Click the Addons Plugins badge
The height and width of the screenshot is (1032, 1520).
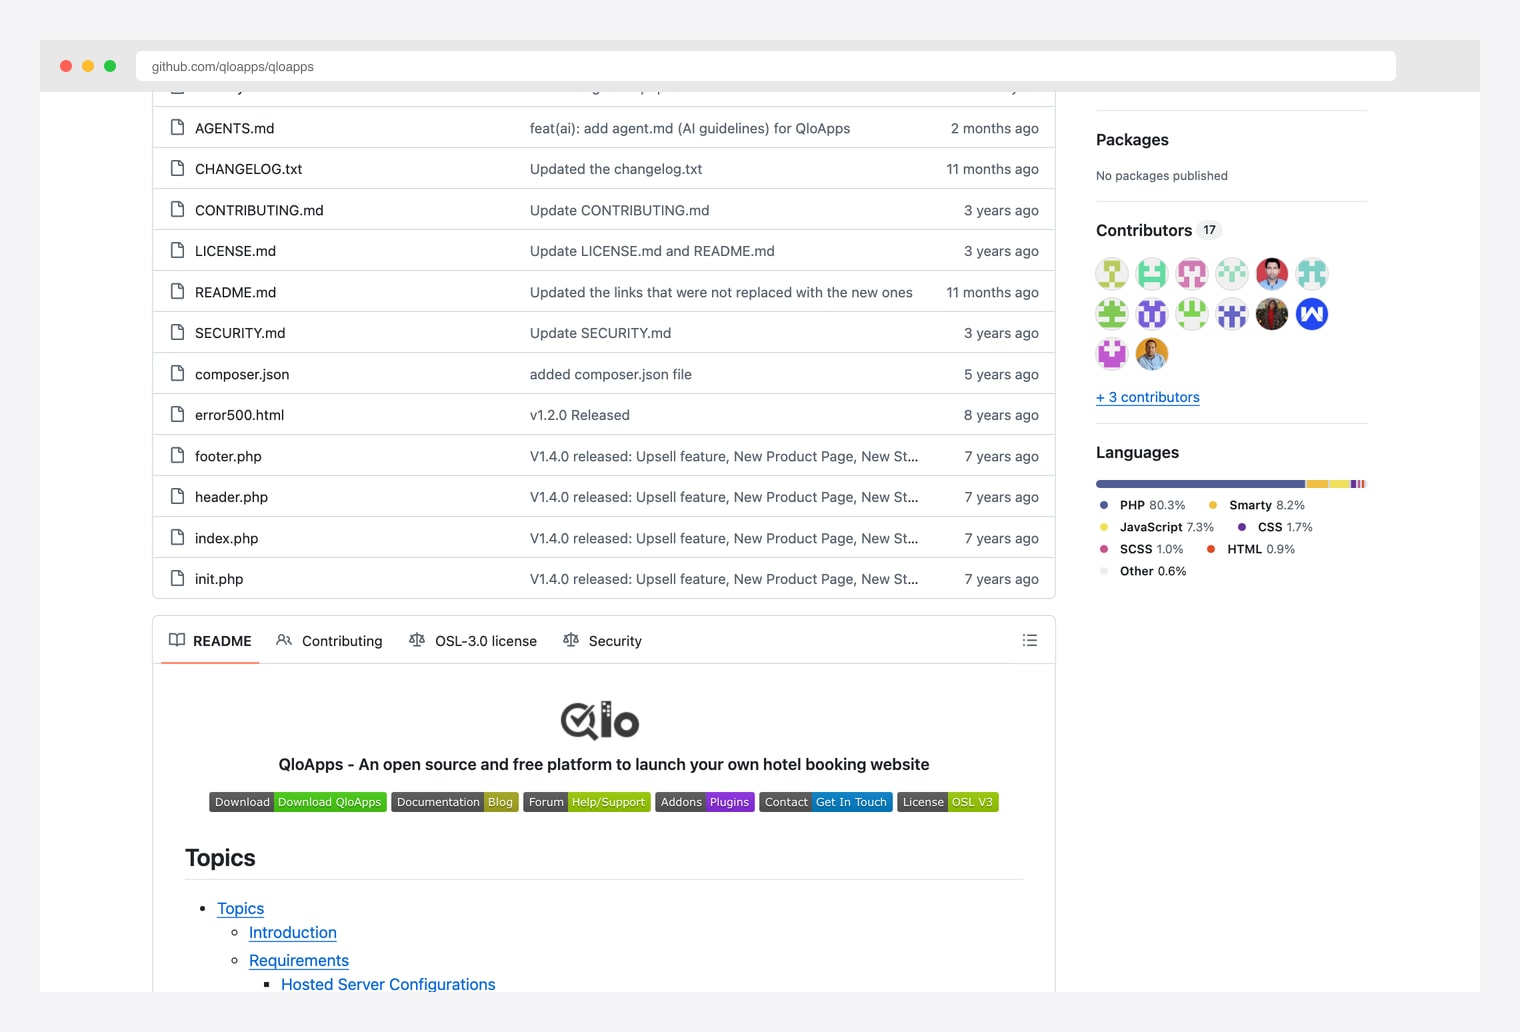click(x=705, y=802)
